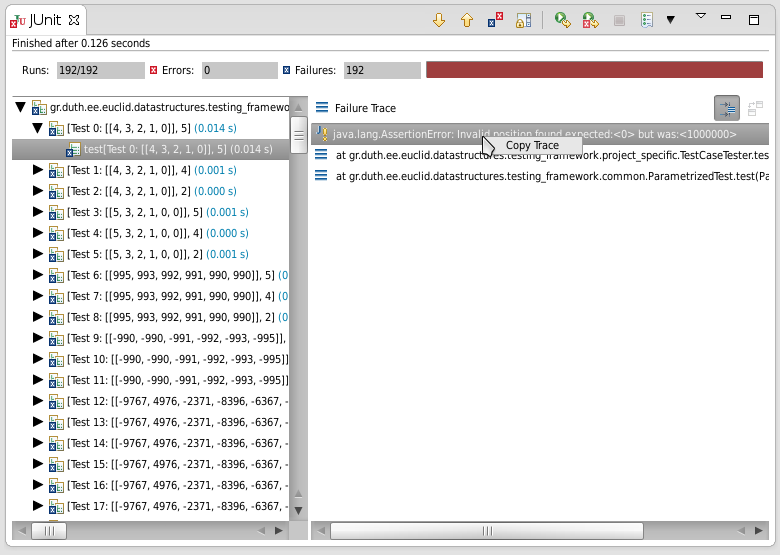This screenshot has height=555, width=780.
Task: Click the Failure Trace horizontal scrollbar thumb
Action: click(487, 531)
